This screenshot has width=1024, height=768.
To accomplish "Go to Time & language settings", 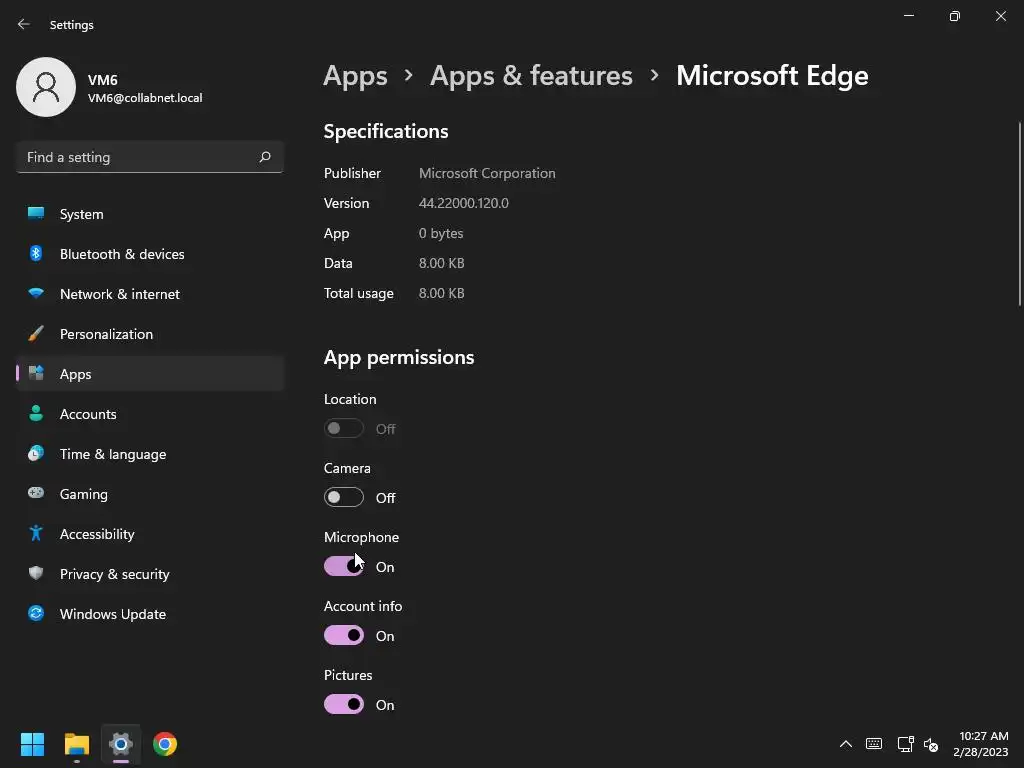I will (x=113, y=454).
